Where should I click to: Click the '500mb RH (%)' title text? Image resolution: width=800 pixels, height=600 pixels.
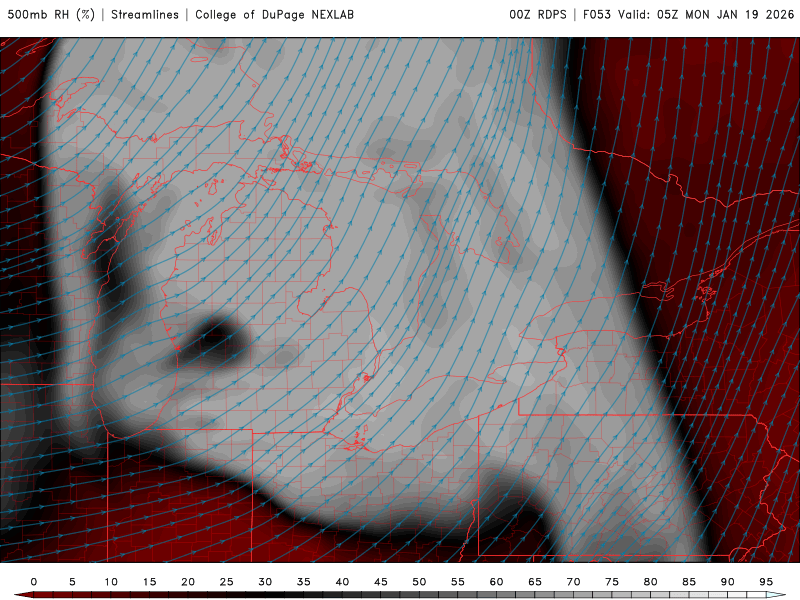[51, 15]
